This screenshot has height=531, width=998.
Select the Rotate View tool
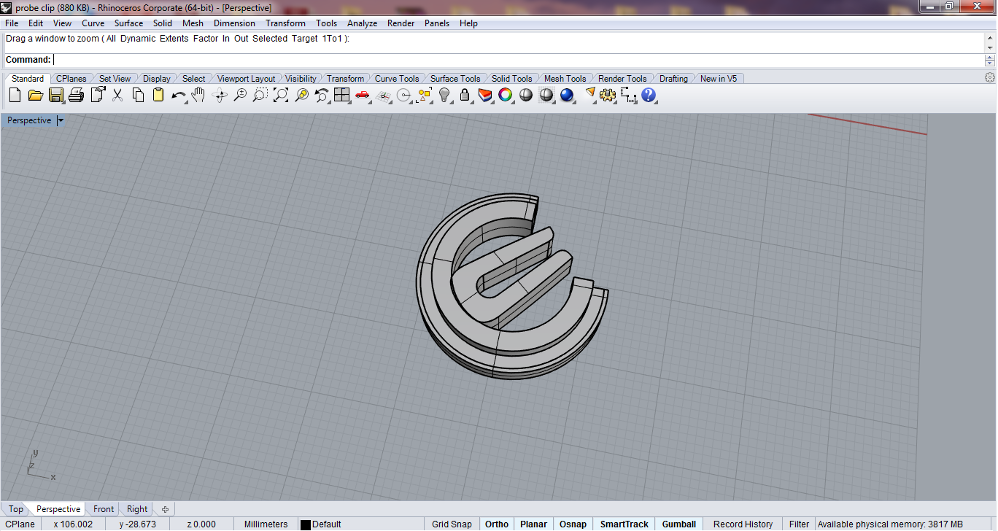point(220,96)
